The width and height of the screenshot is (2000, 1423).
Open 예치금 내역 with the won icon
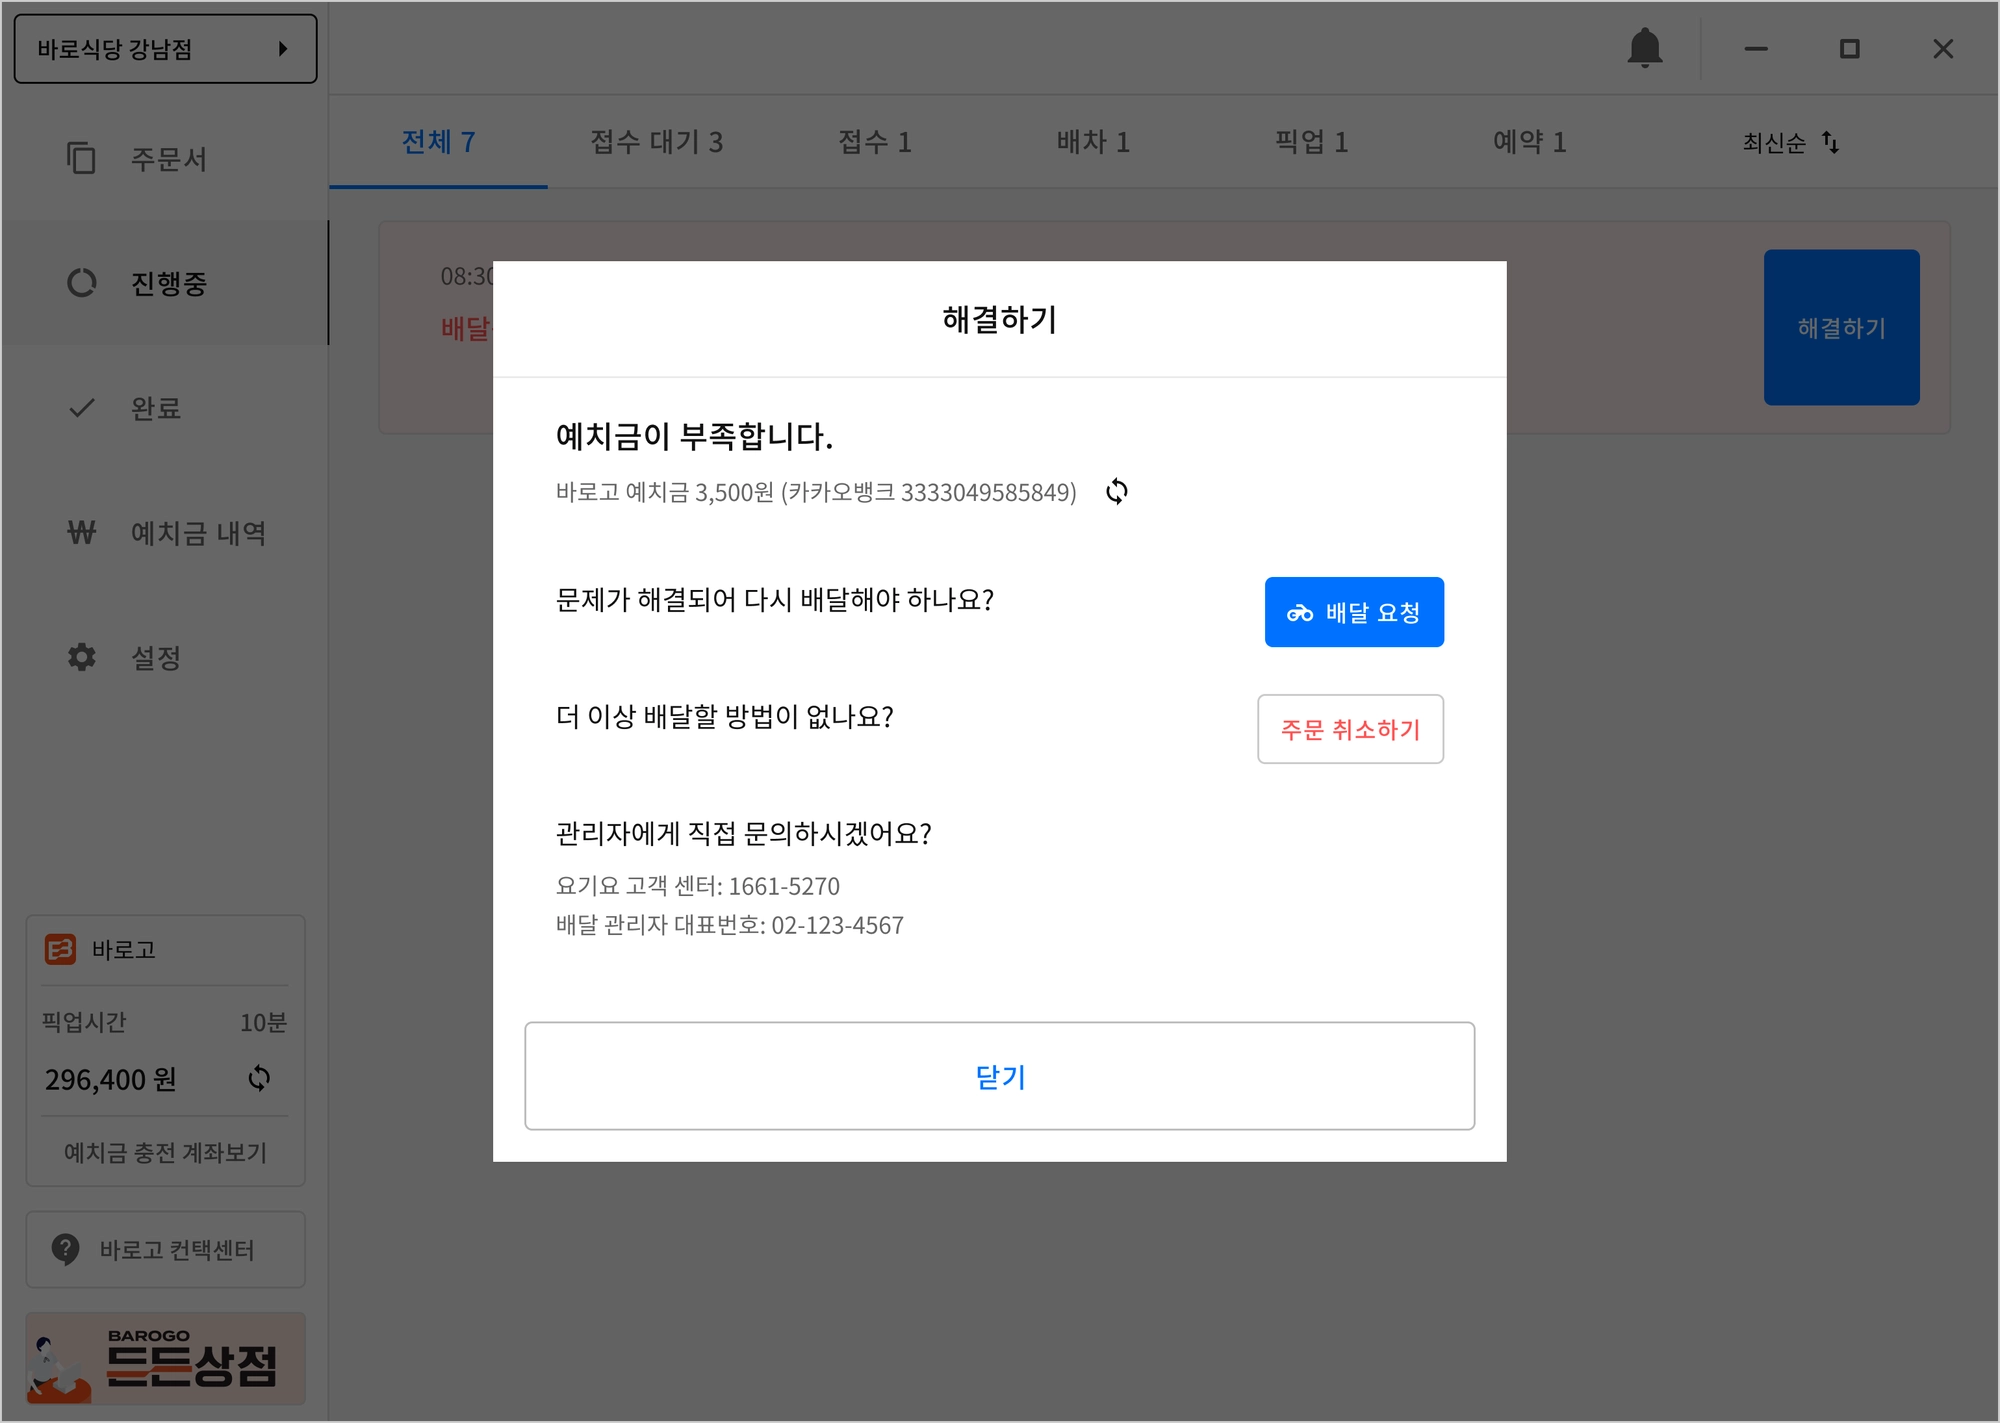[x=165, y=533]
